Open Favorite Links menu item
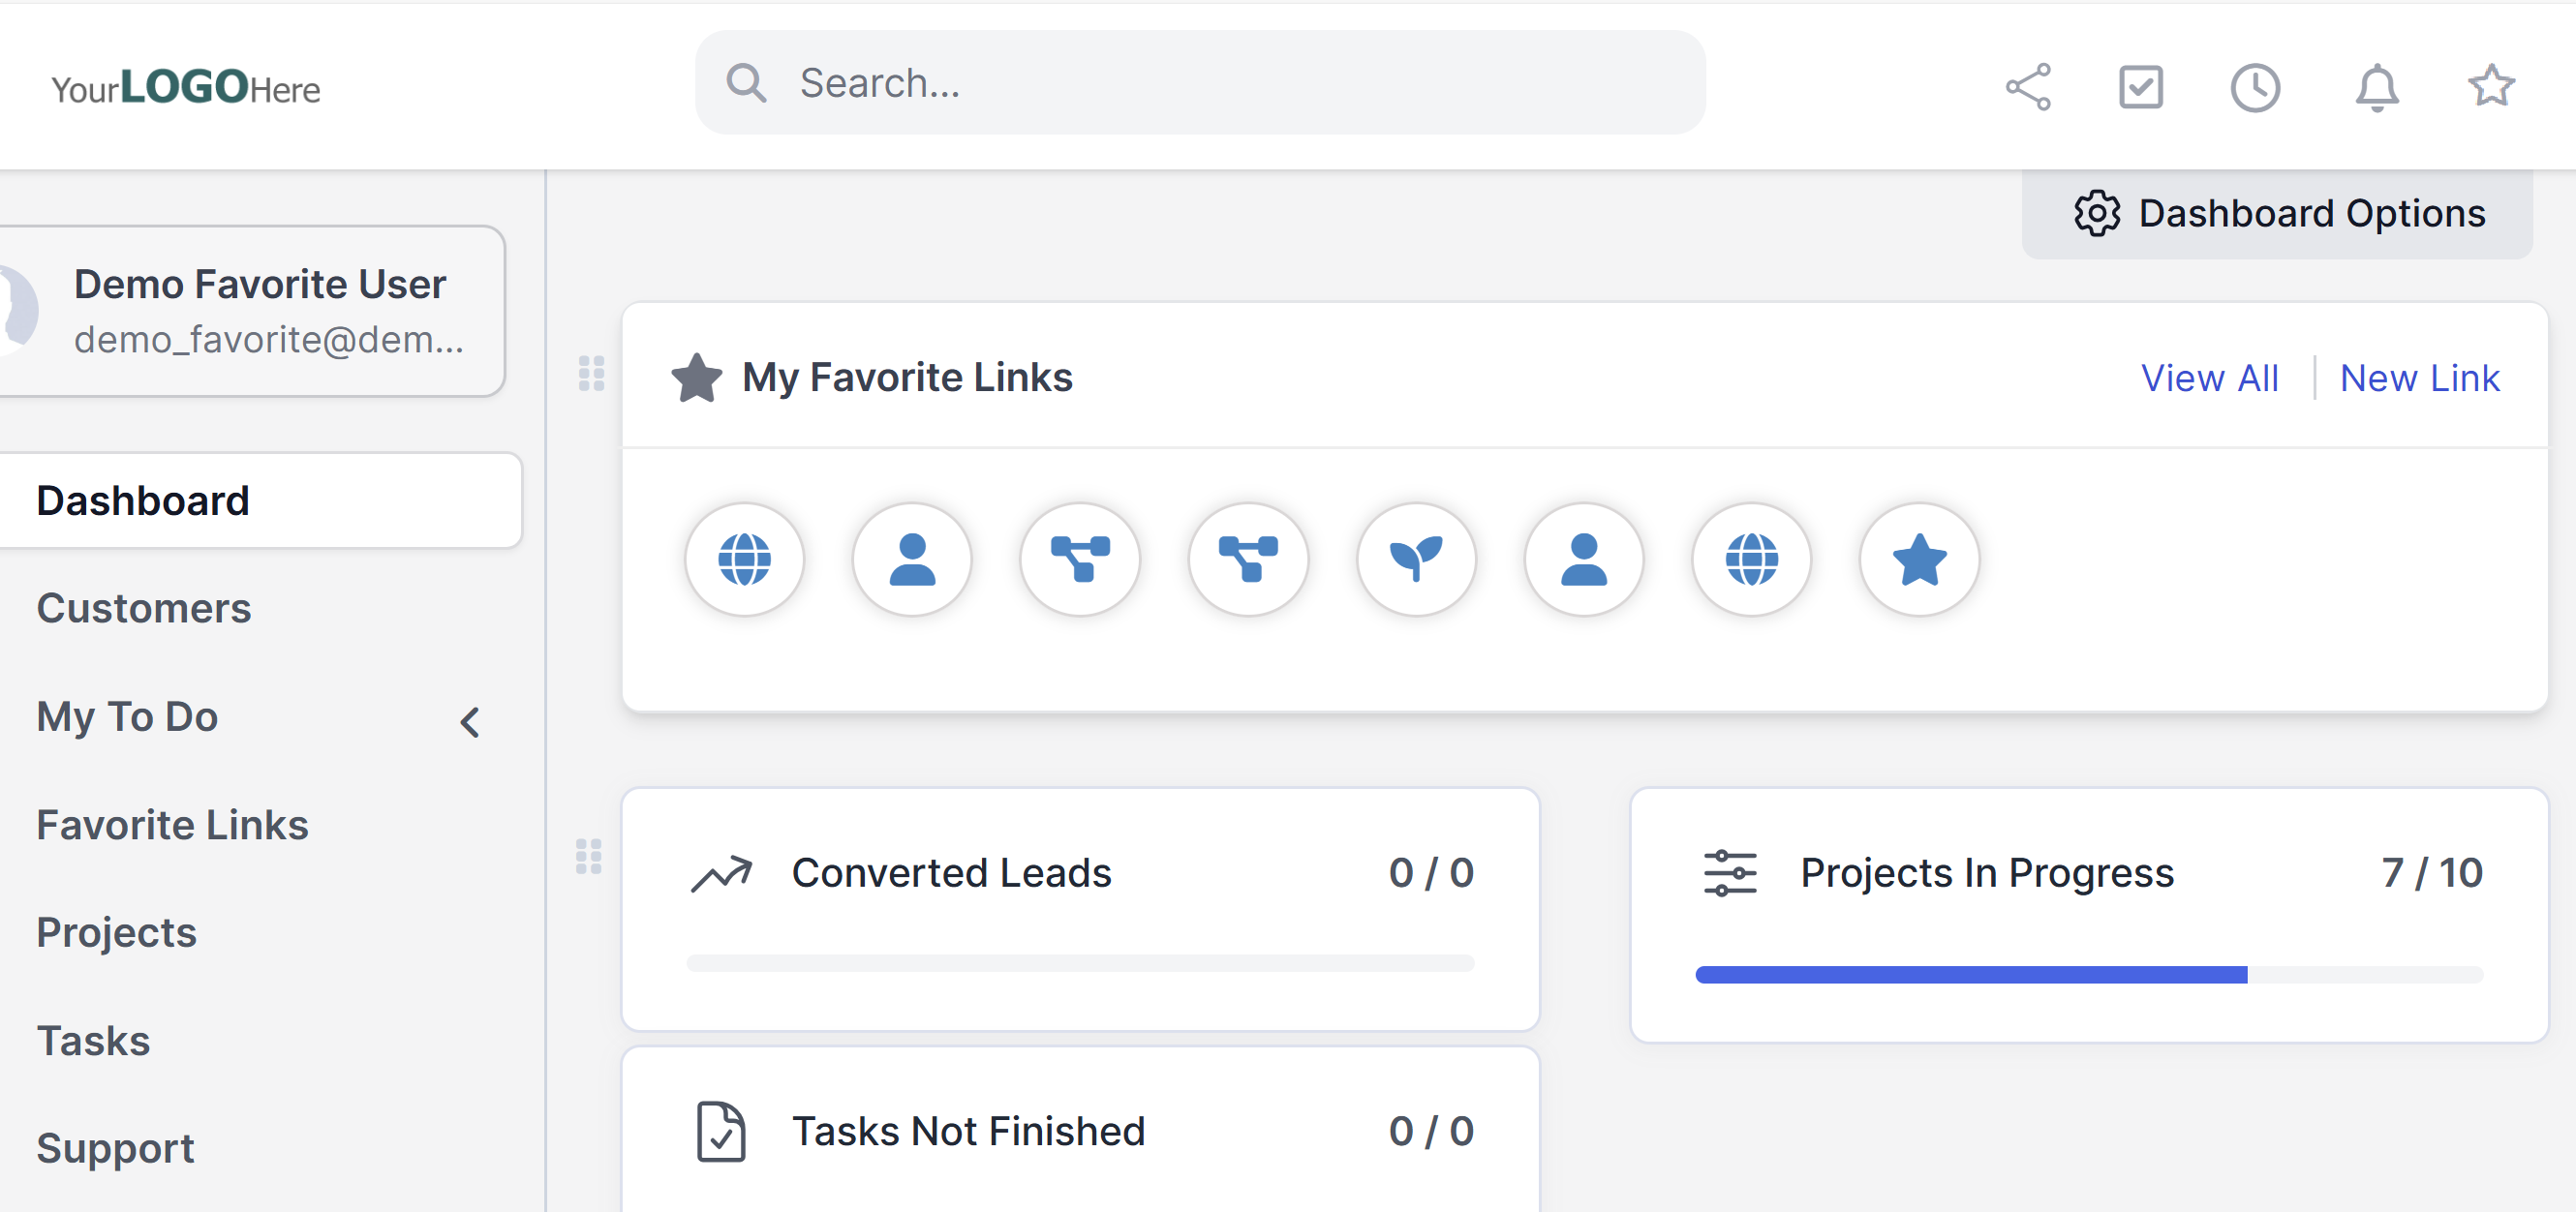The height and width of the screenshot is (1212, 2576). [x=172, y=825]
